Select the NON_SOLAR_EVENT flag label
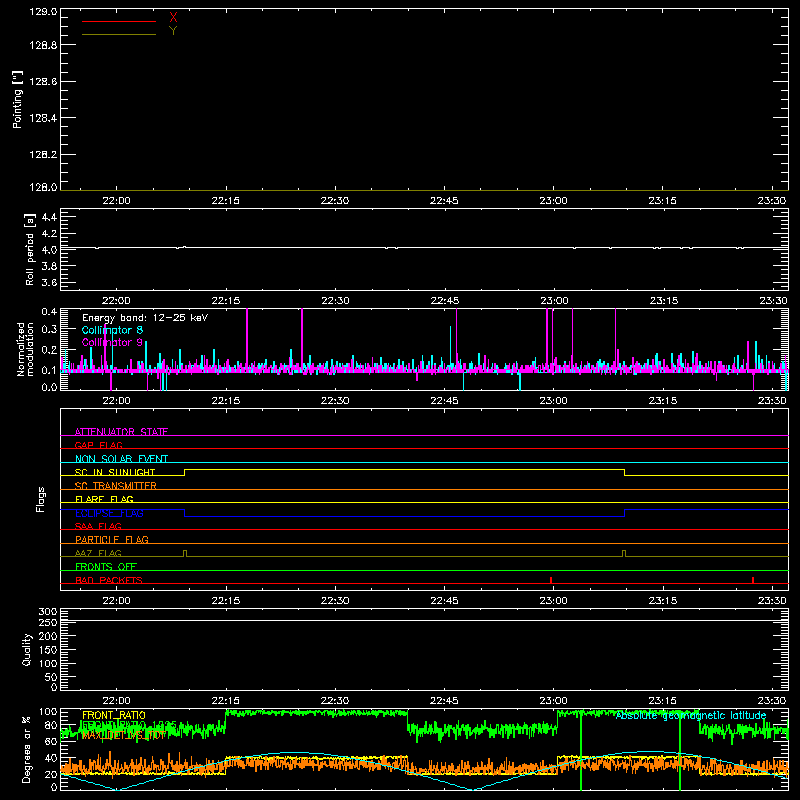Screen dimensions: 800x800 (x=121, y=459)
